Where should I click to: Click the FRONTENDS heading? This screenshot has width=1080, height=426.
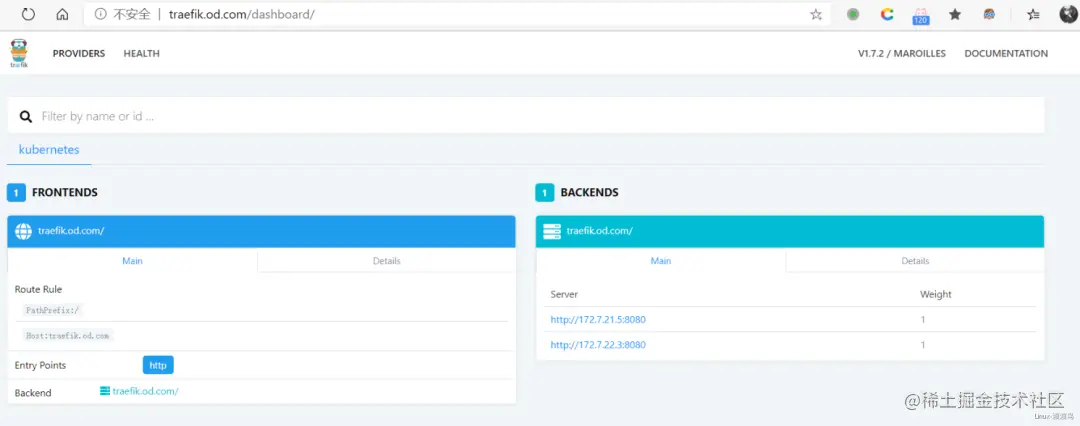pyautogui.click(x=65, y=193)
